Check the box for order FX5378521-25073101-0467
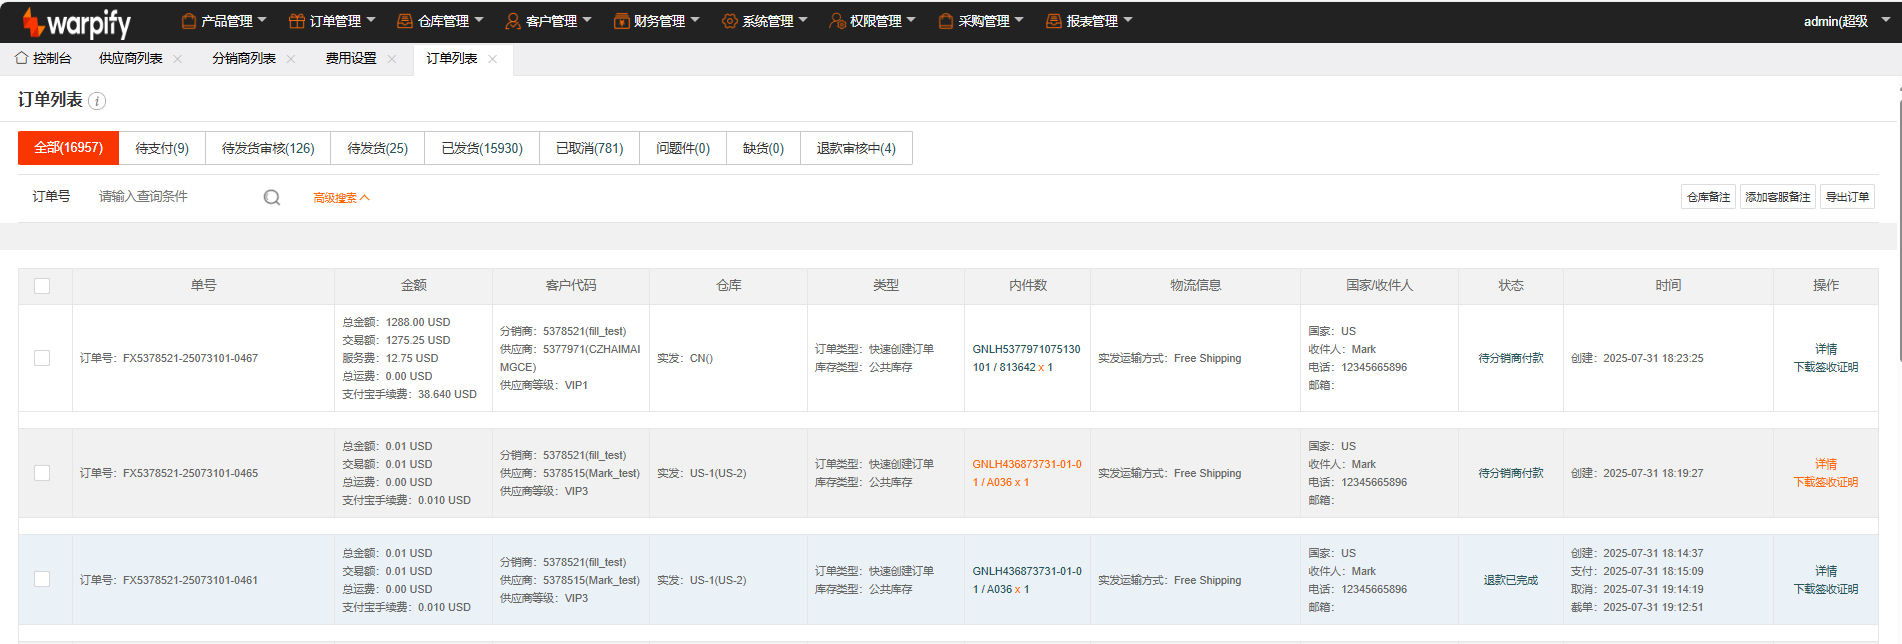This screenshot has width=1902, height=644. pos(42,358)
